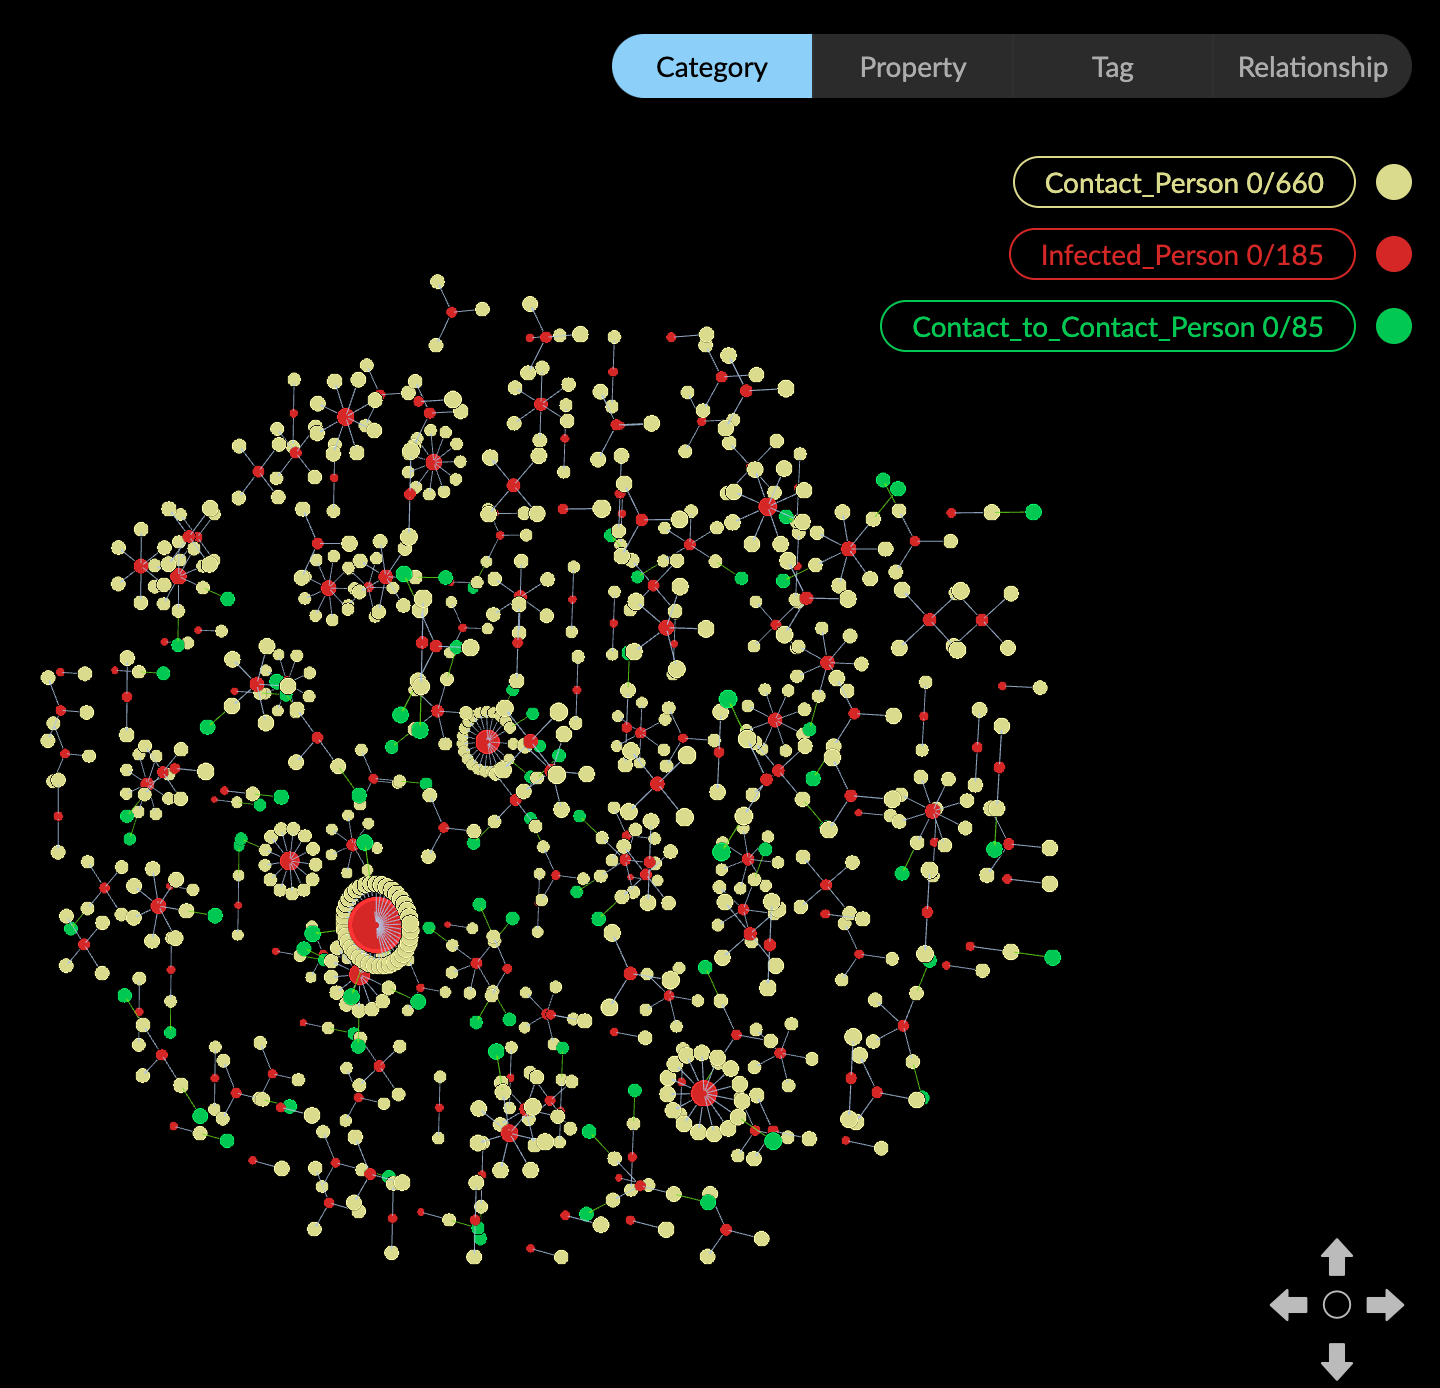1440x1388 pixels.
Task: Reset the view with the center circle icon
Action: tap(1337, 1305)
